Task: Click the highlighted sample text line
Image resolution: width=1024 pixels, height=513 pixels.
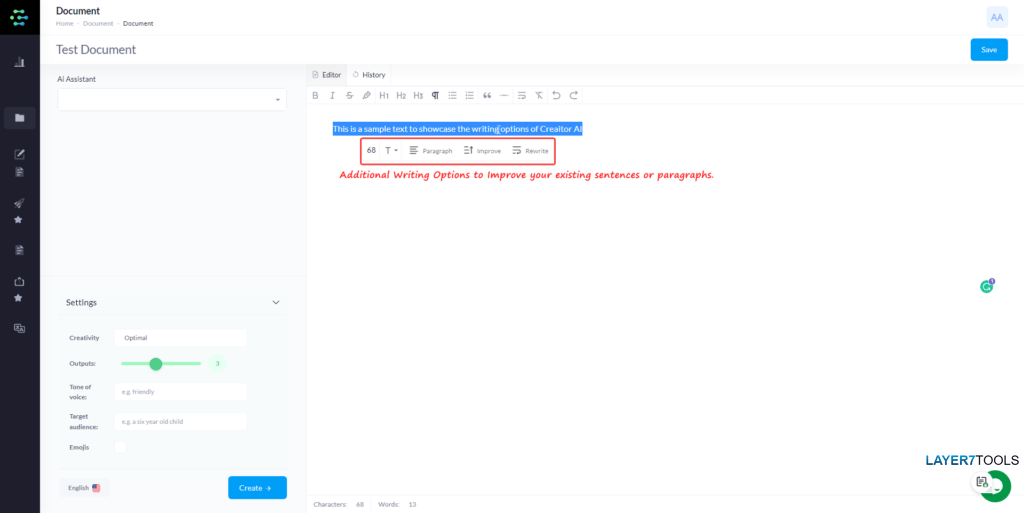Action: [x=457, y=129]
